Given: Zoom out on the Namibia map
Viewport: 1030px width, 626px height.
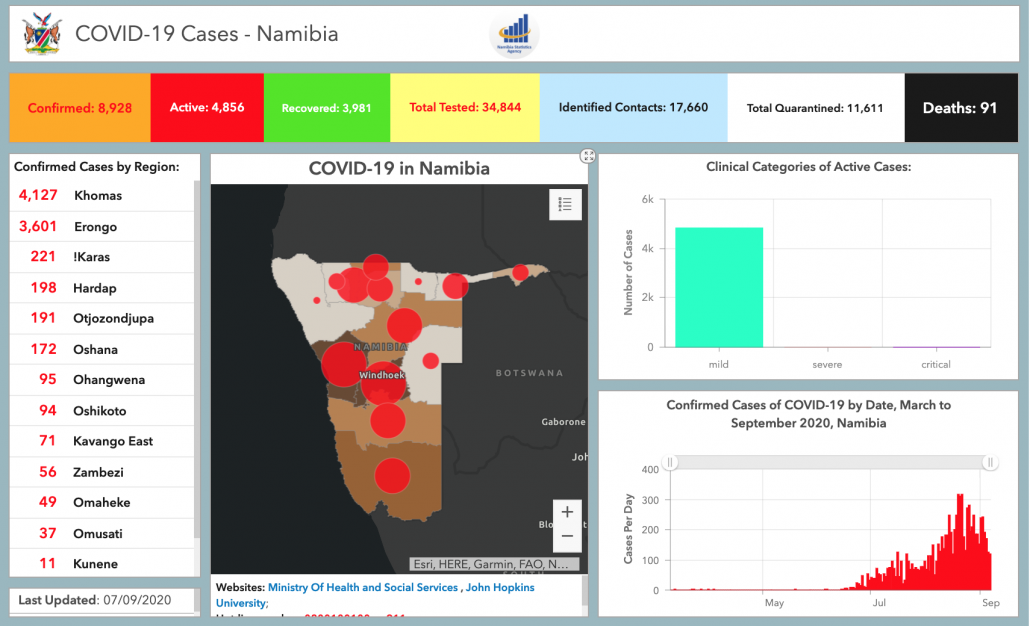Looking at the screenshot, I should tap(567, 536).
